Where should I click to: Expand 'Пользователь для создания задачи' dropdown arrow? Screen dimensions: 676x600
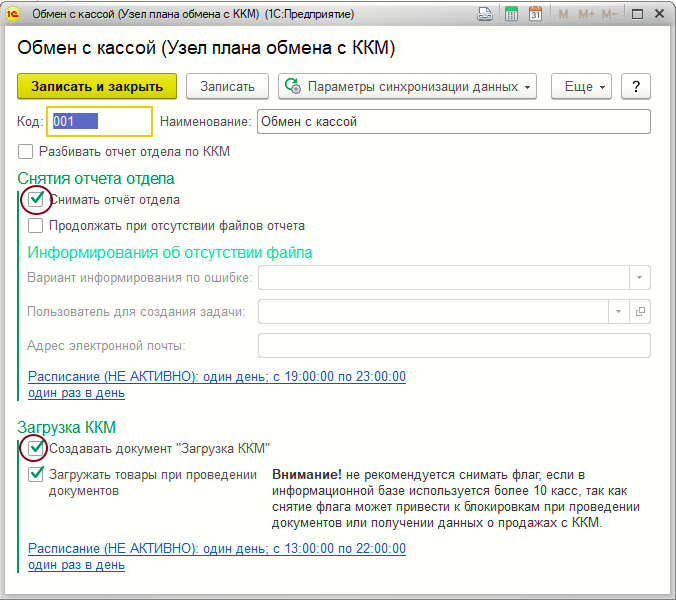tap(619, 312)
